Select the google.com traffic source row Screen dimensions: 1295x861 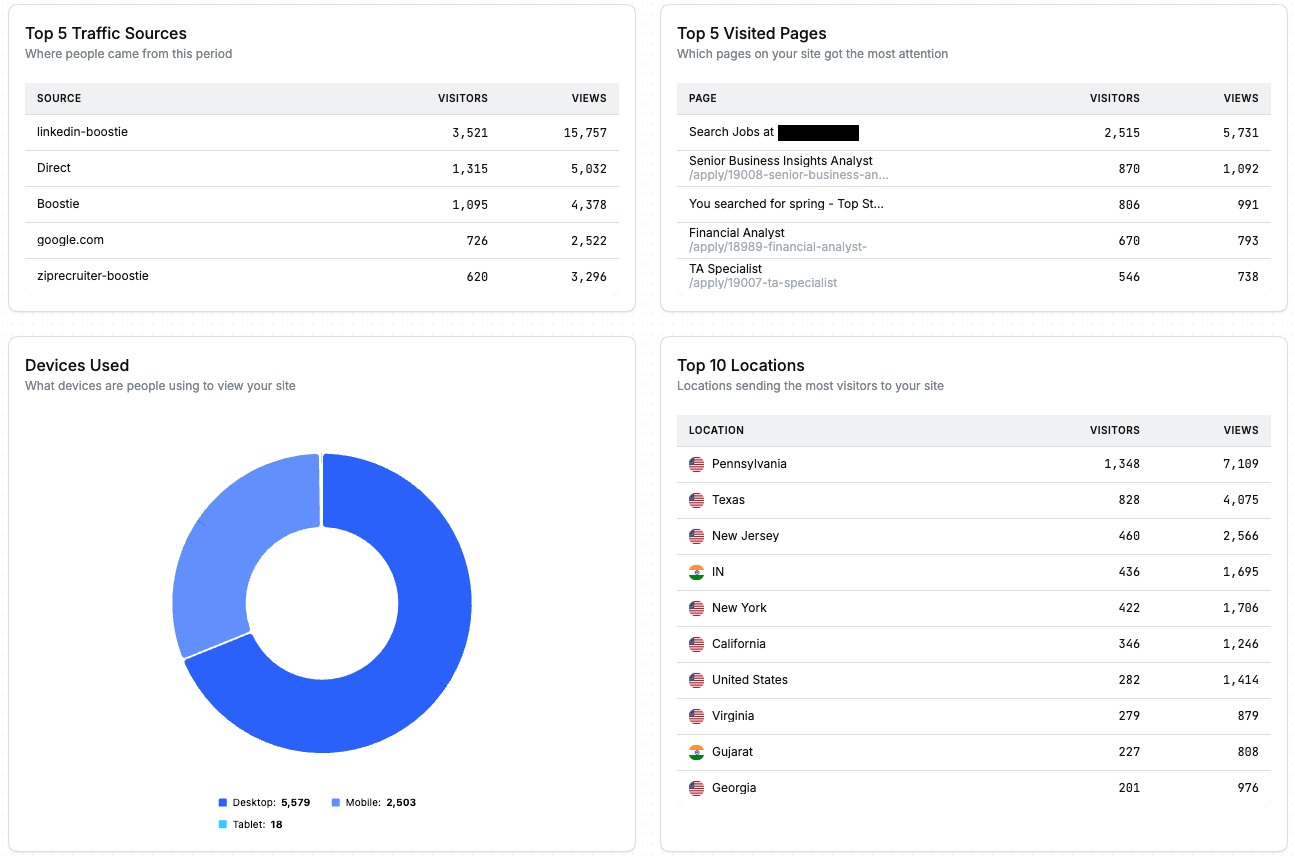(322, 240)
